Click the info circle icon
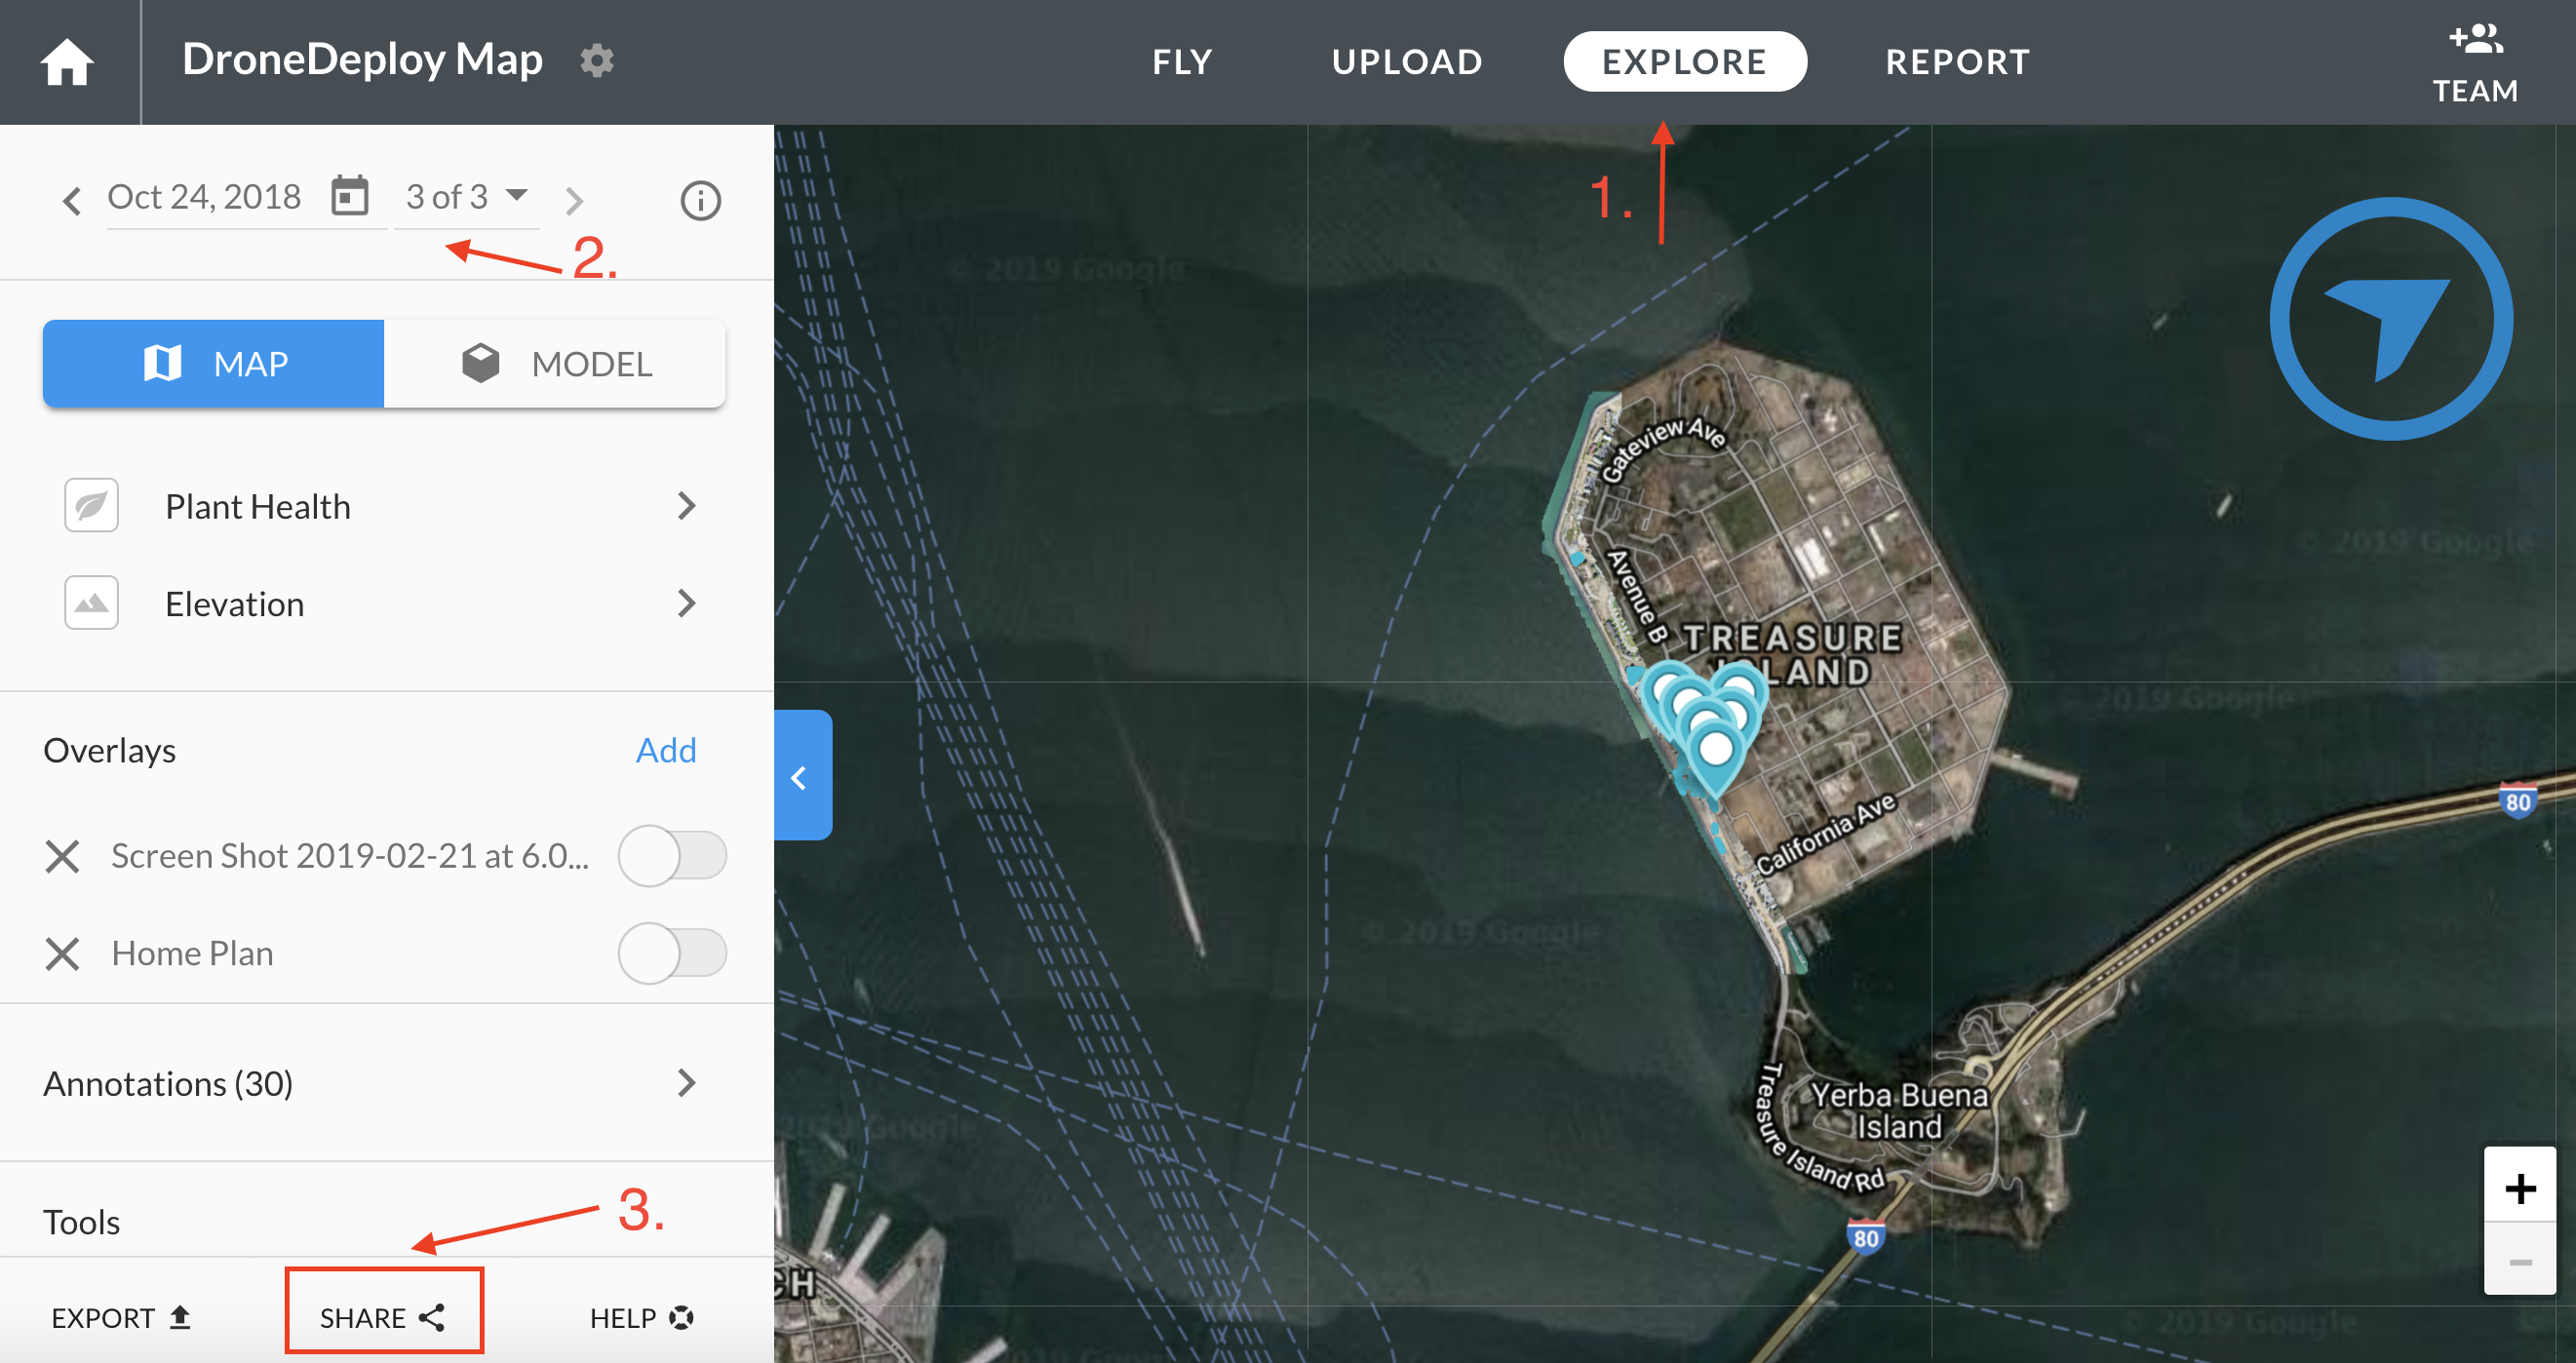 click(700, 200)
